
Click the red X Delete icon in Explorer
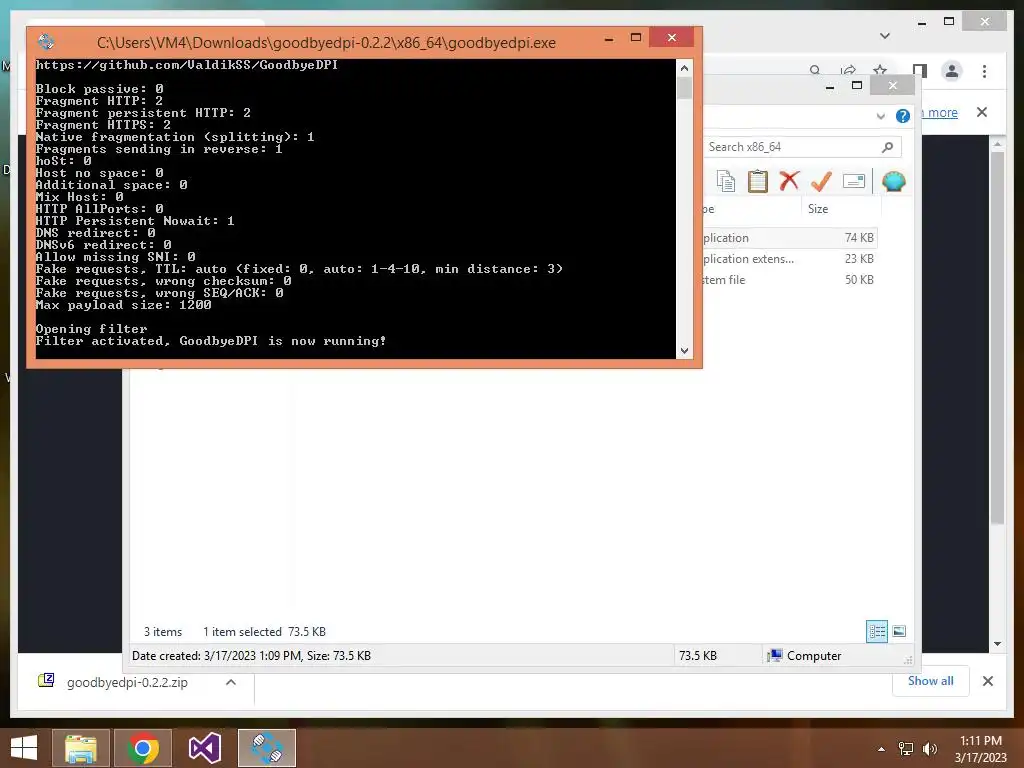pyautogui.click(x=789, y=181)
